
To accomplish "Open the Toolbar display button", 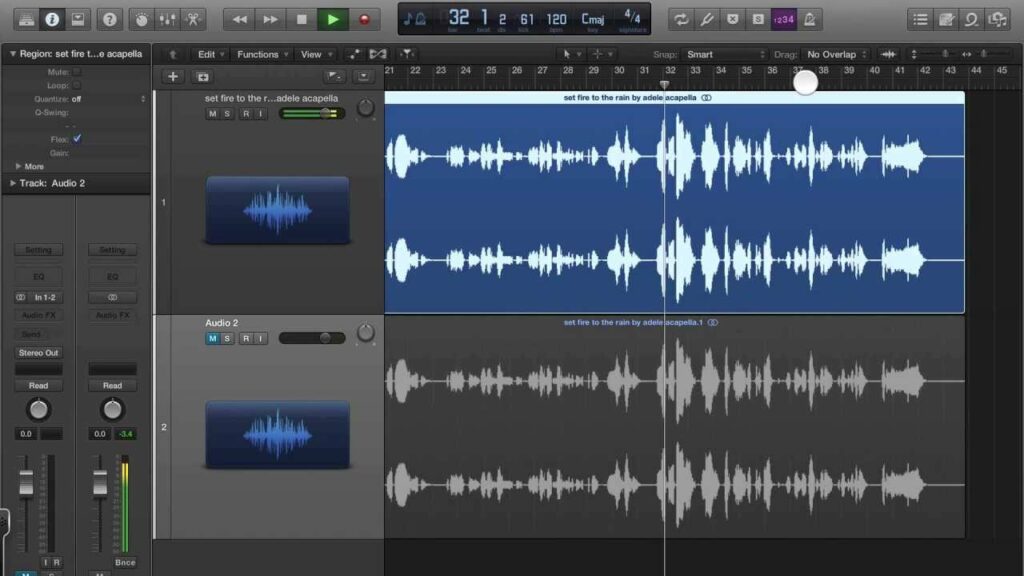I will 78,20.
